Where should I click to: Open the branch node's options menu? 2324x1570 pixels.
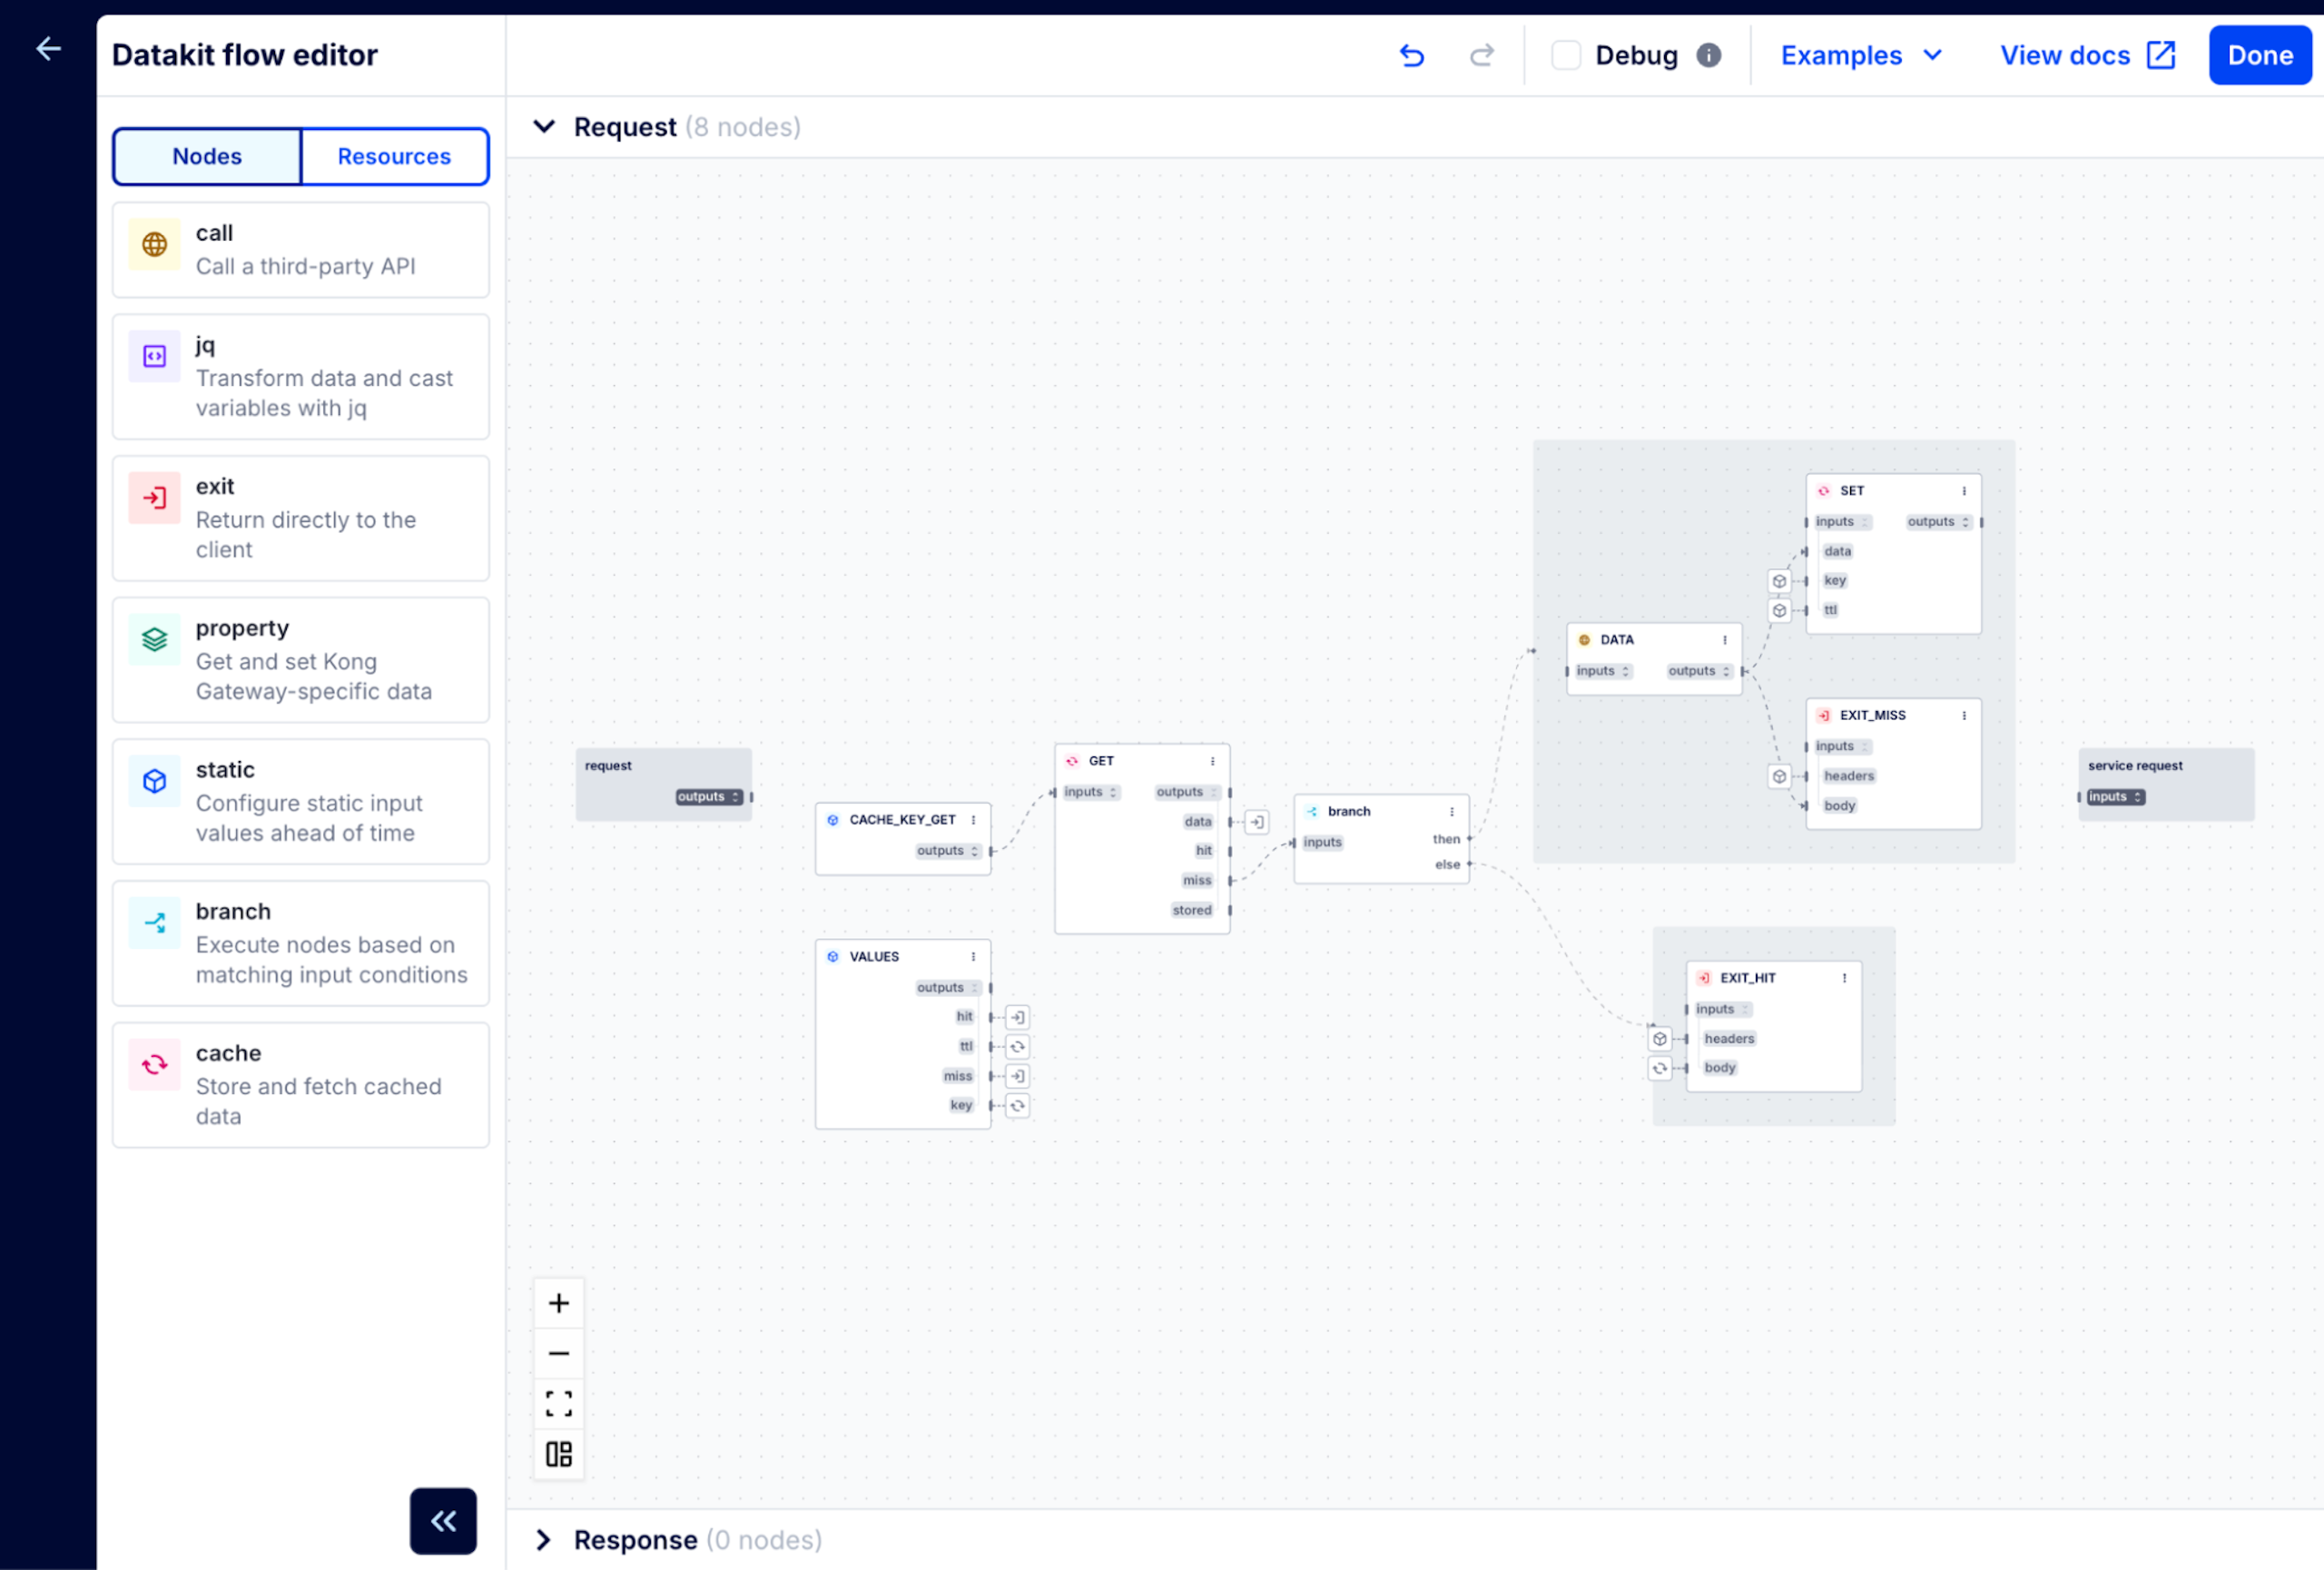[x=1452, y=812]
